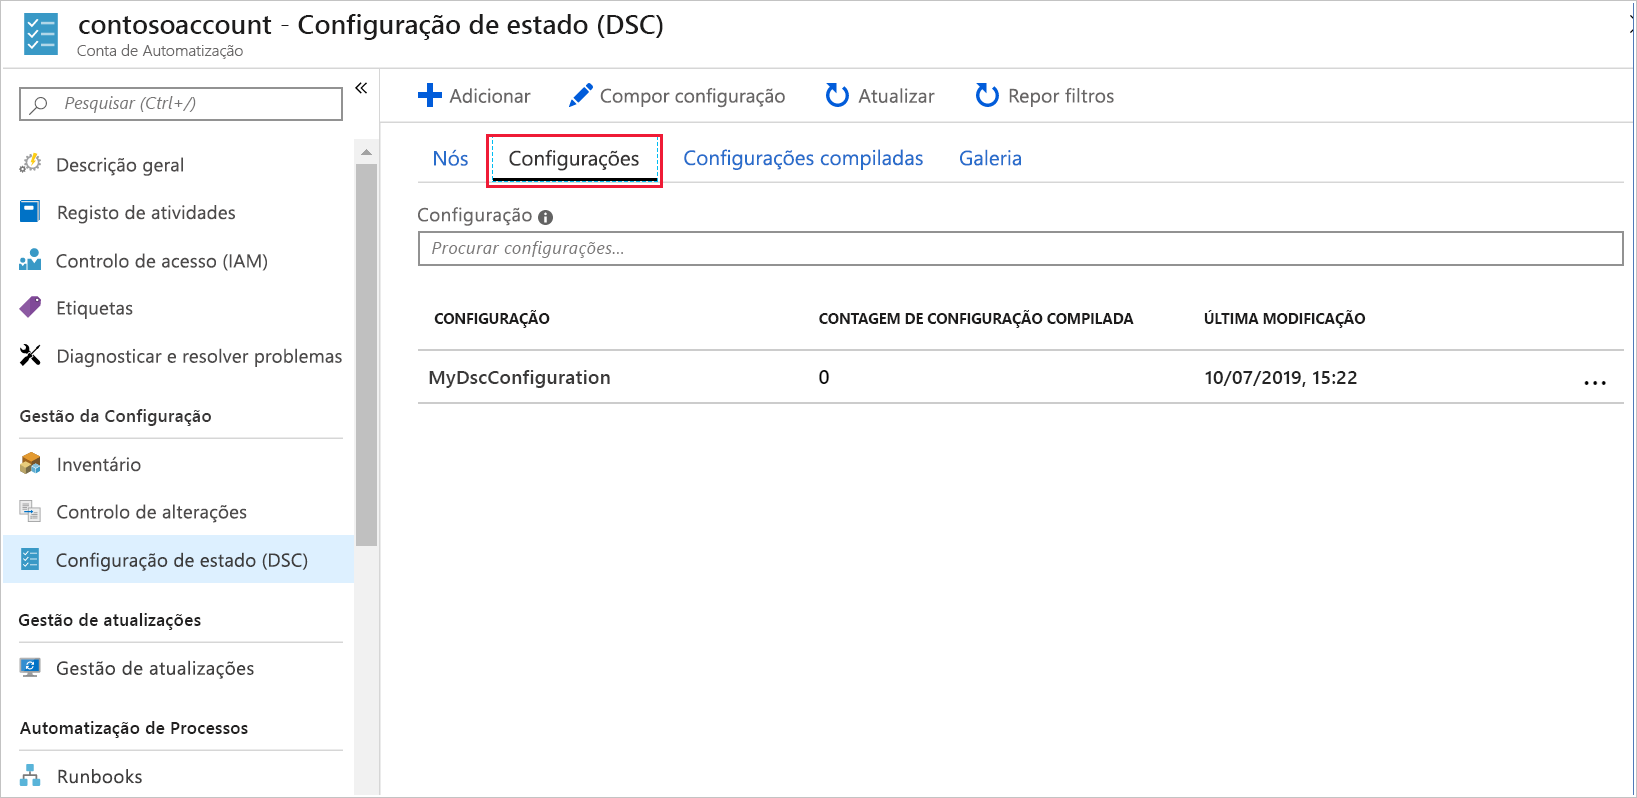The image size is (1637, 798).
Task: Click the Compor configuração pencil icon
Action: pos(580,95)
